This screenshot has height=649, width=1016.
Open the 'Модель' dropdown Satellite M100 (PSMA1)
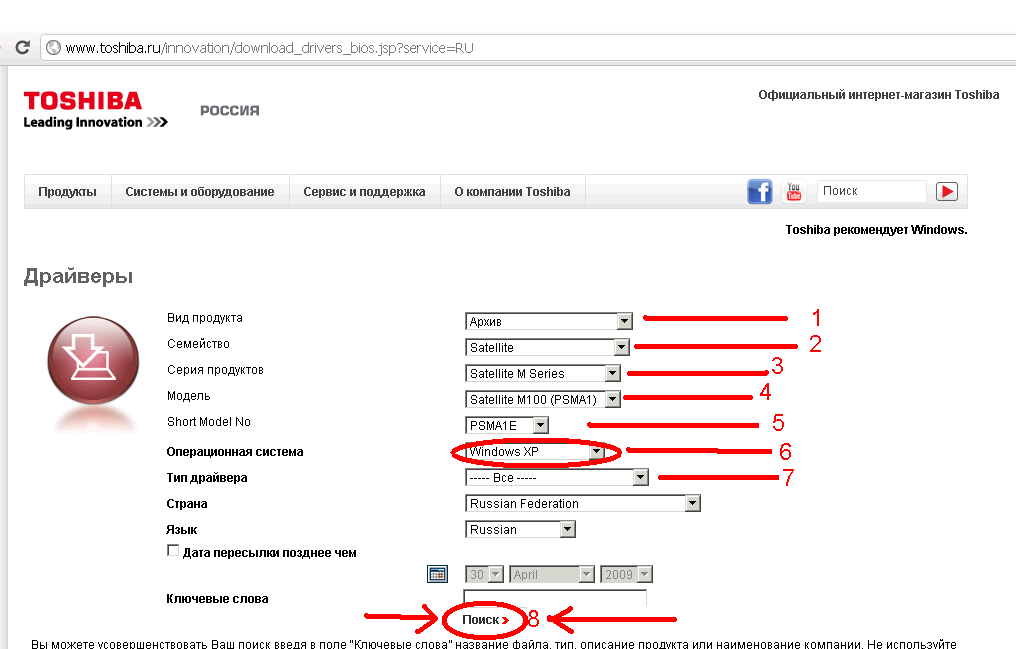coord(543,399)
